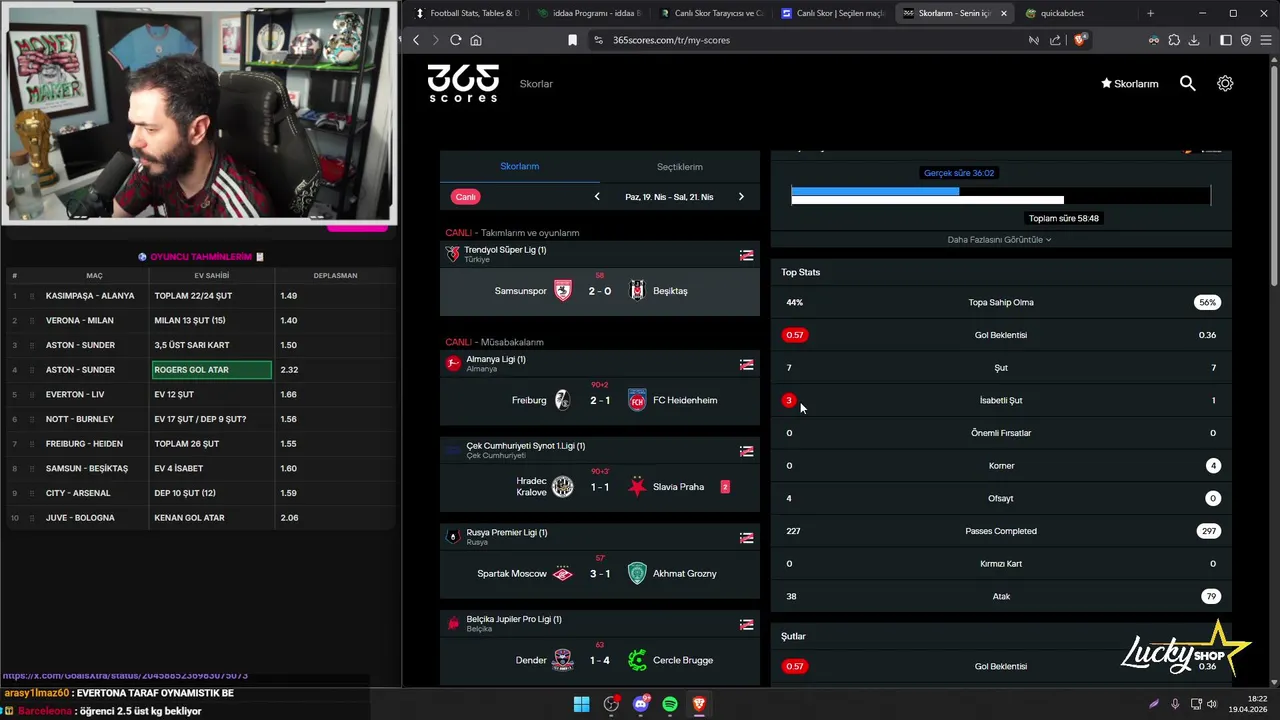This screenshot has width=1280, height=720.
Task: Click the blue Gerçek süre progress bar
Action: [875, 190]
